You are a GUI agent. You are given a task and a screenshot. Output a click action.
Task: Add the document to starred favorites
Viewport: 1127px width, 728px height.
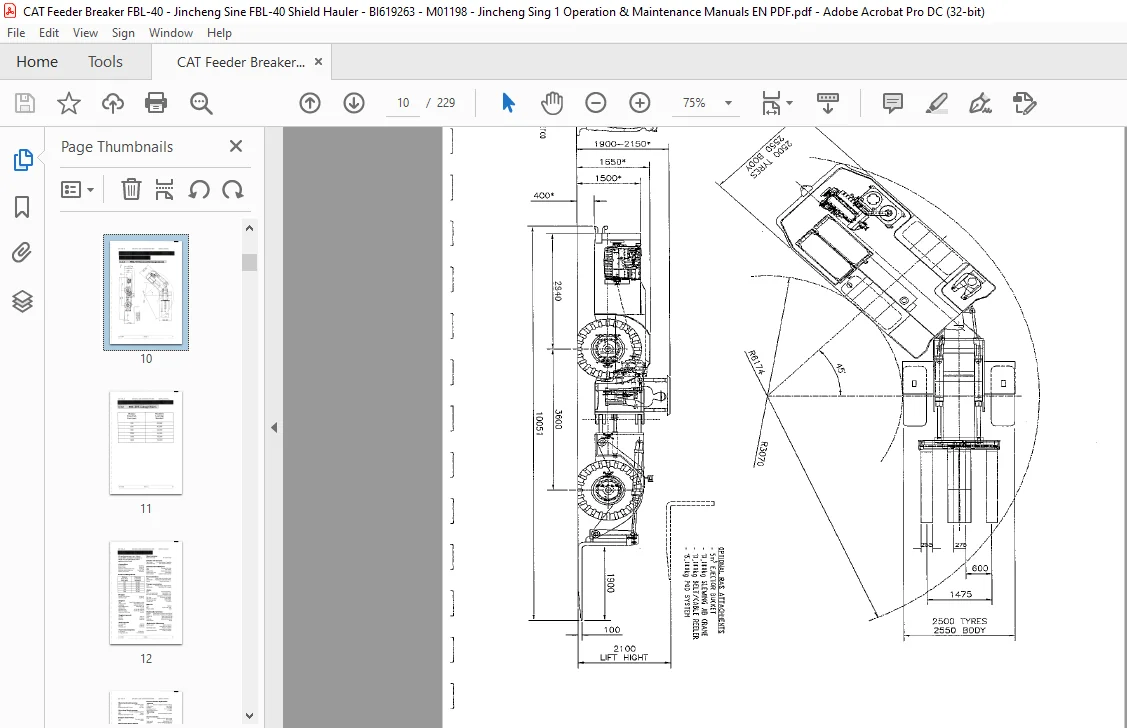69,103
